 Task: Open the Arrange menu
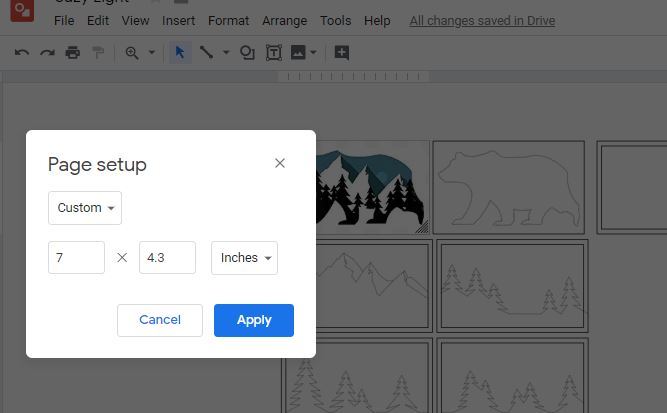pyautogui.click(x=285, y=20)
